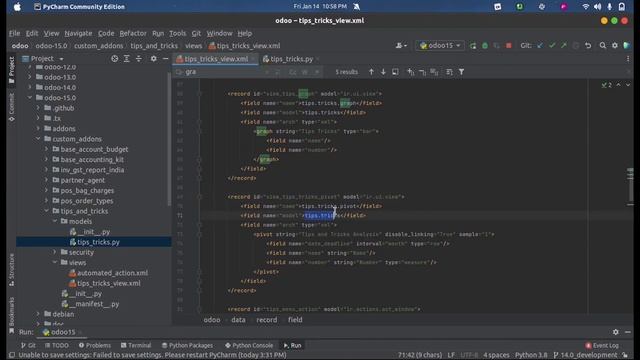The image size is (640, 360).
Task: Open the Navigate menu
Action: point(78,33)
